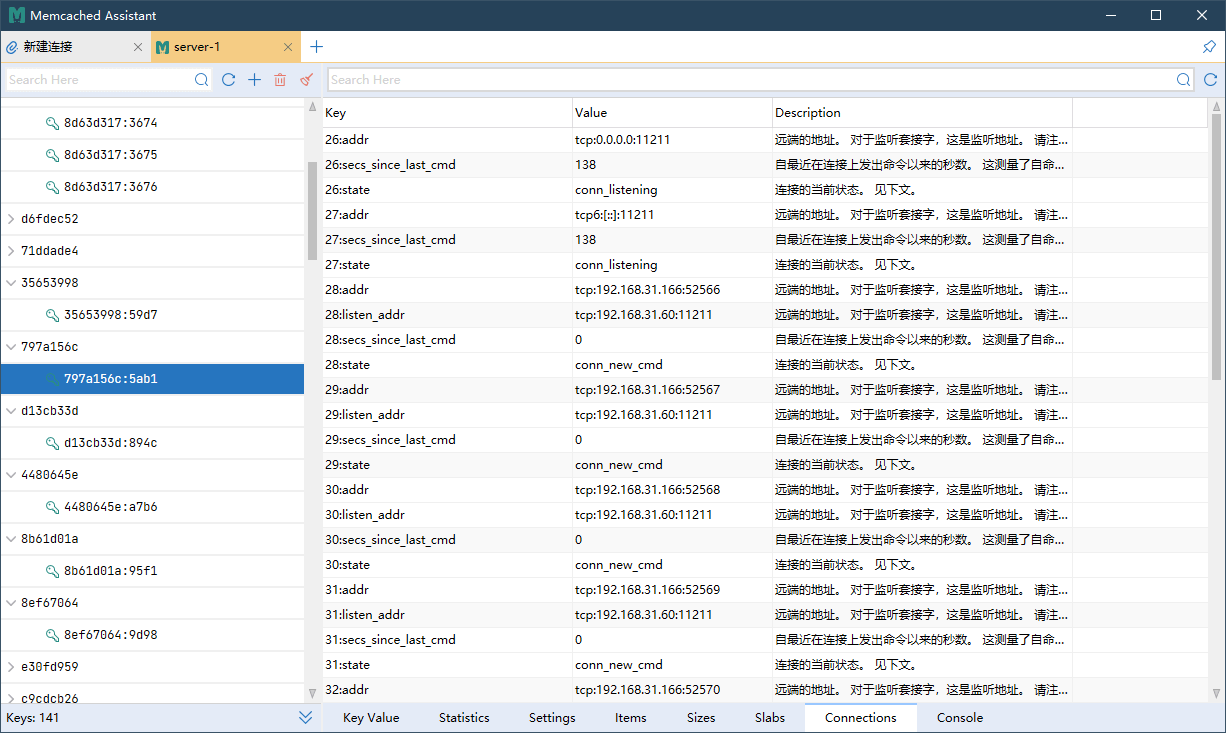Open the Statistics tab
The width and height of the screenshot is (1226, 733).
pos(464,718)
